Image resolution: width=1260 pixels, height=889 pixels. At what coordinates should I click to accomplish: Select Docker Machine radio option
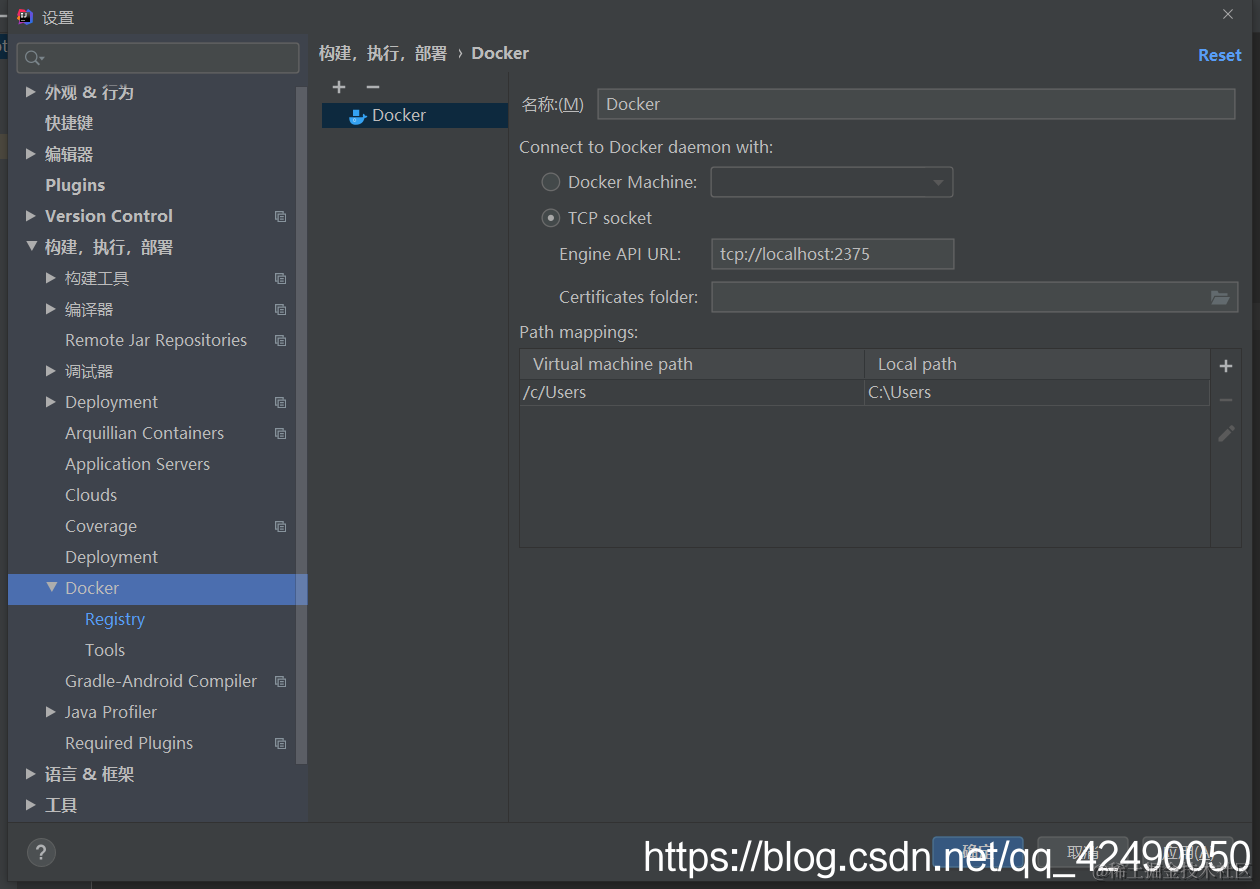550,182
